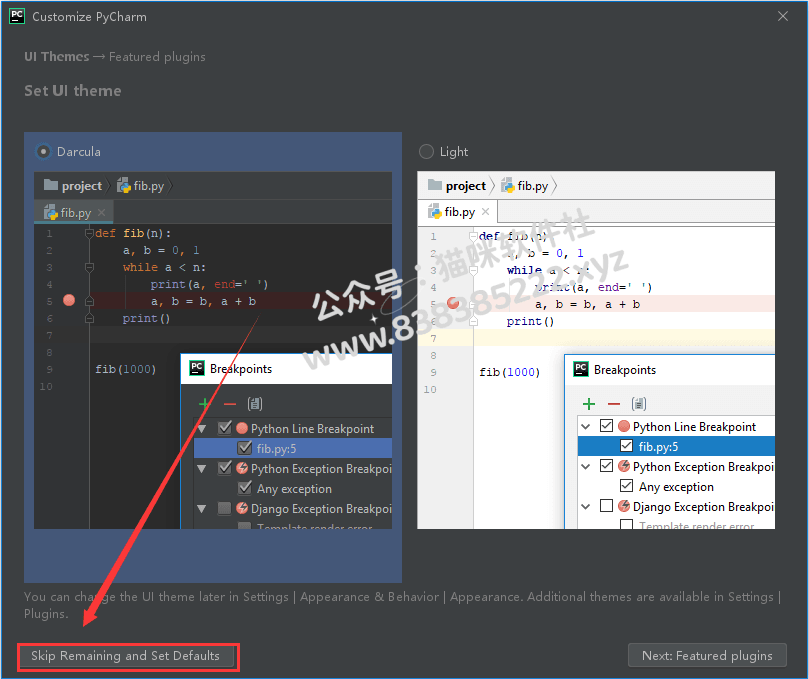Image resolution: width=809 pixels, height=679 pixels.
Task: Toggle Python Line Breakpoint checkbox in Light preview
Action: tap(606, 426)
